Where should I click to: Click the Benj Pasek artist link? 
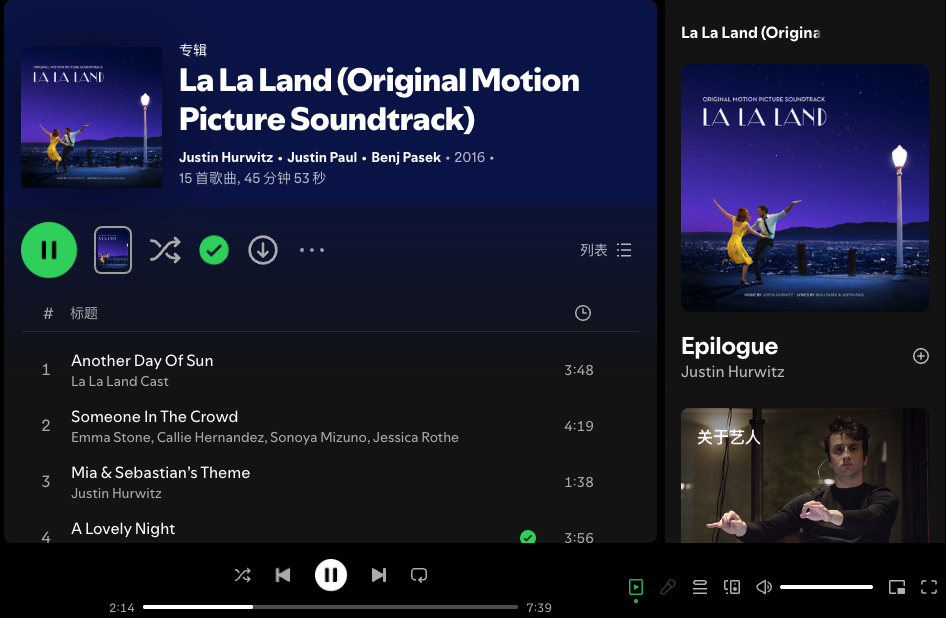[x=406, y=158]
